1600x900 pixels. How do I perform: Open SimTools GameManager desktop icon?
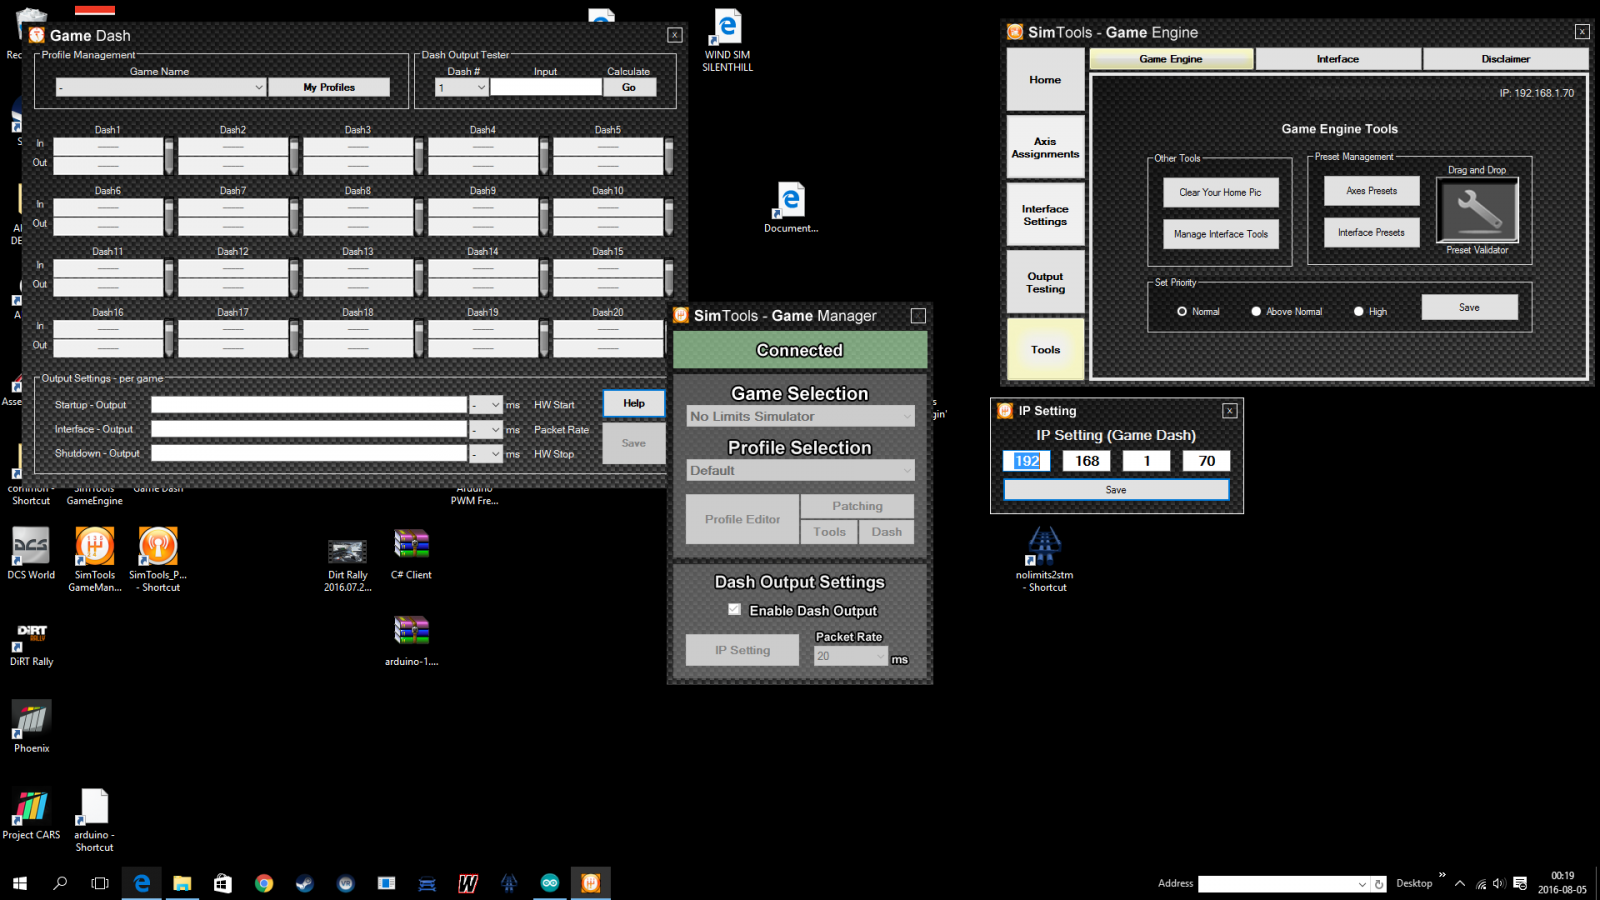95,558
